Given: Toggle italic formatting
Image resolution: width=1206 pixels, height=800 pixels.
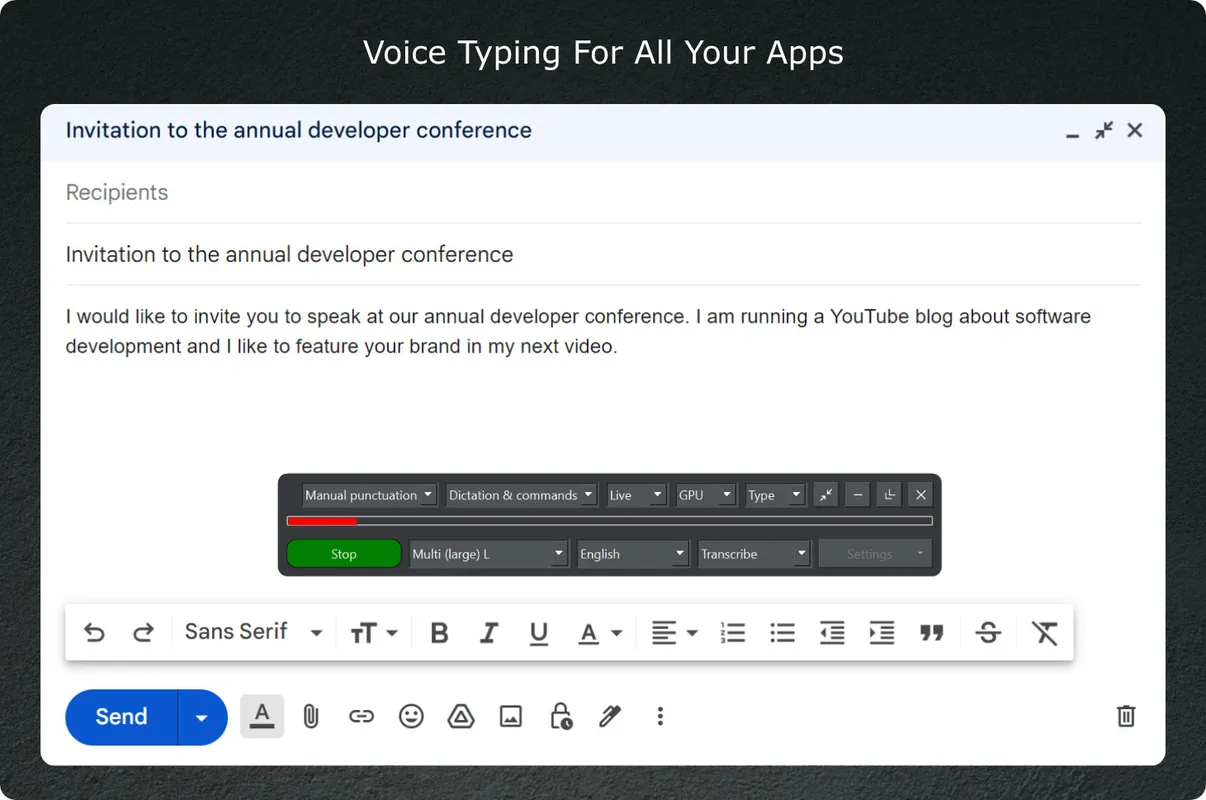Looking at the screenshot, I should (x=489, y=633).
